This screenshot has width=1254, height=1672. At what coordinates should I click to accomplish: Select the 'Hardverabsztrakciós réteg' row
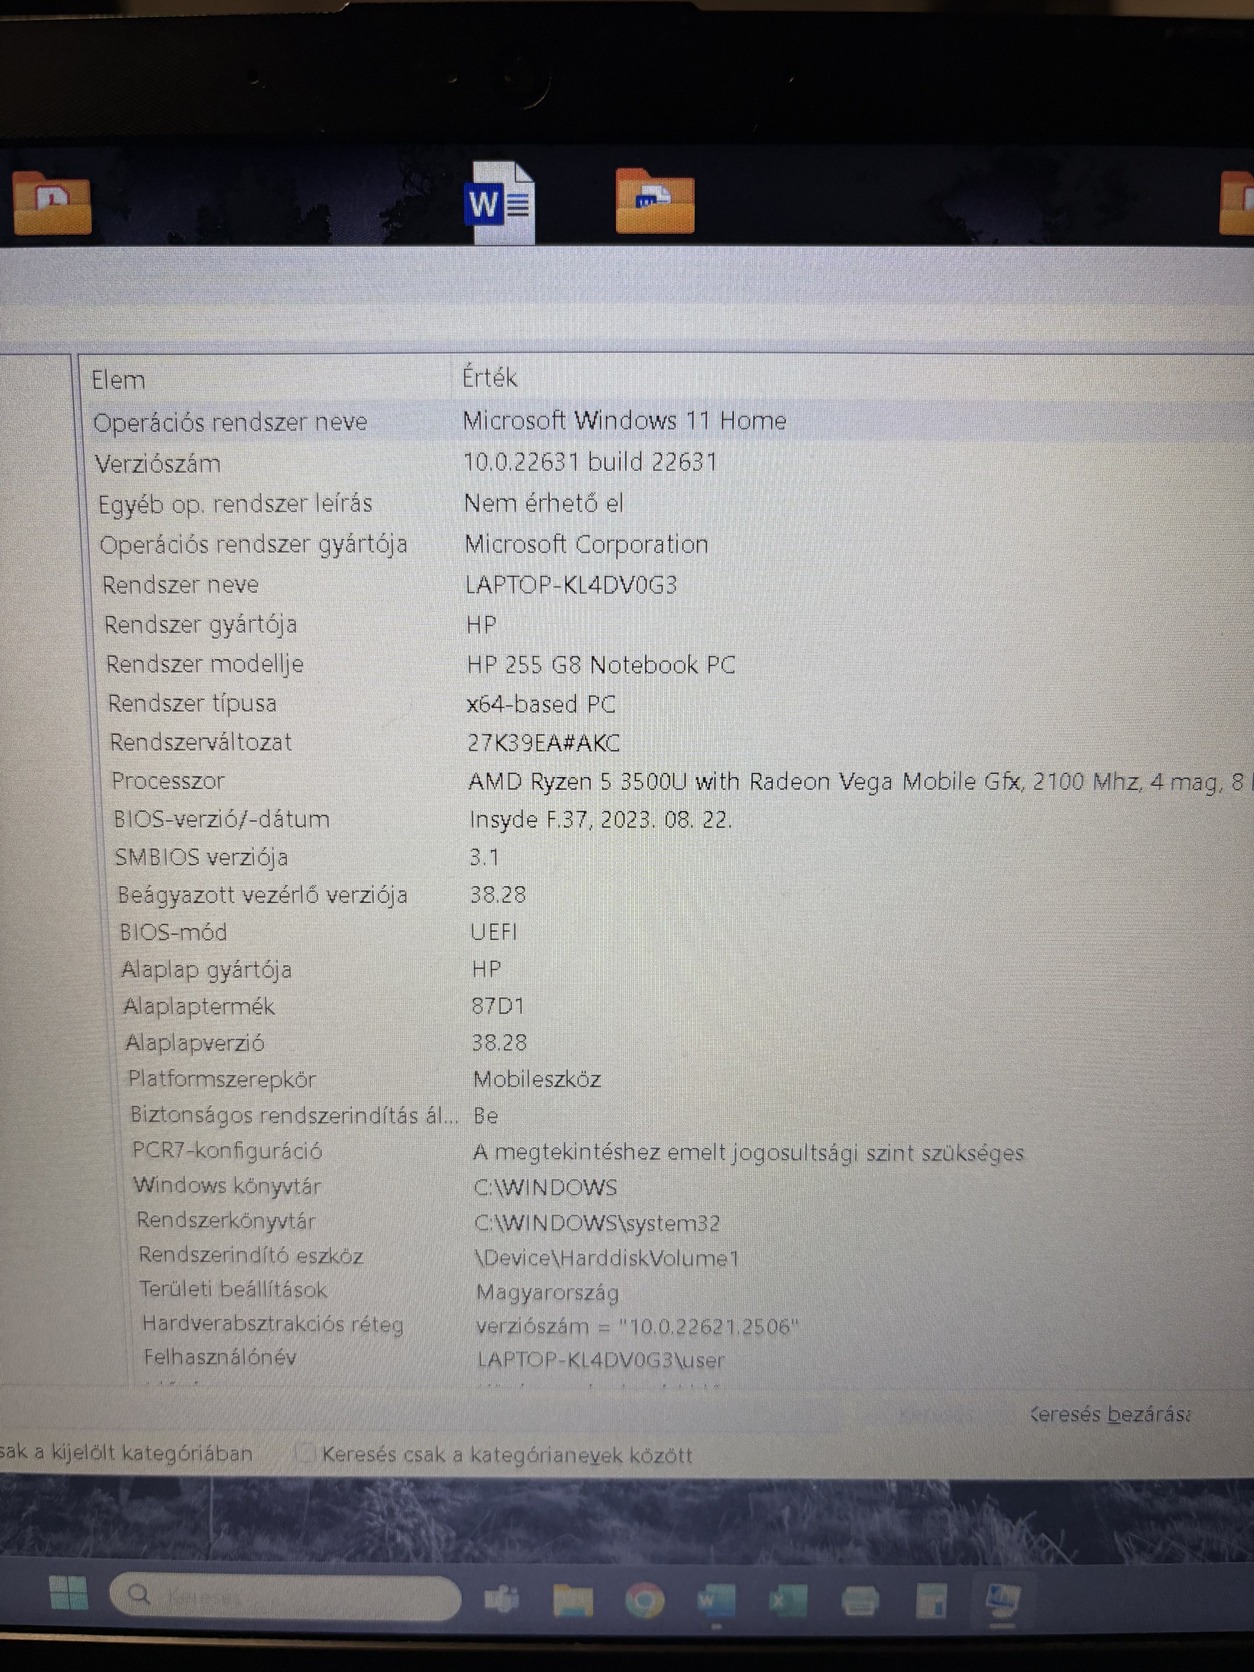(x=668, y=1324)
